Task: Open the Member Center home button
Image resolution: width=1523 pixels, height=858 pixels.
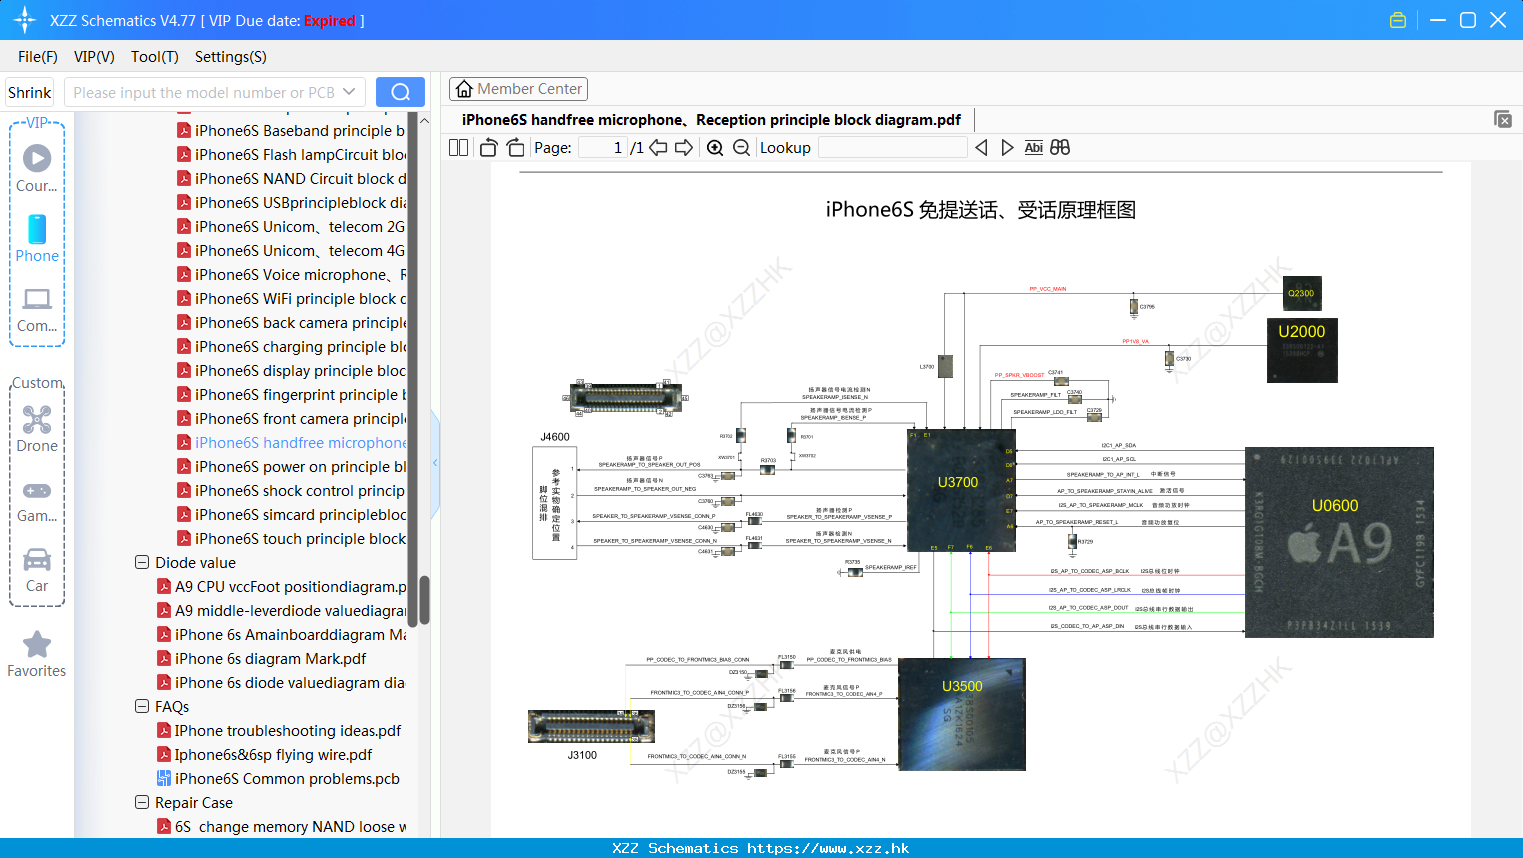Action: pyautogui.click(x=518, y=89)
